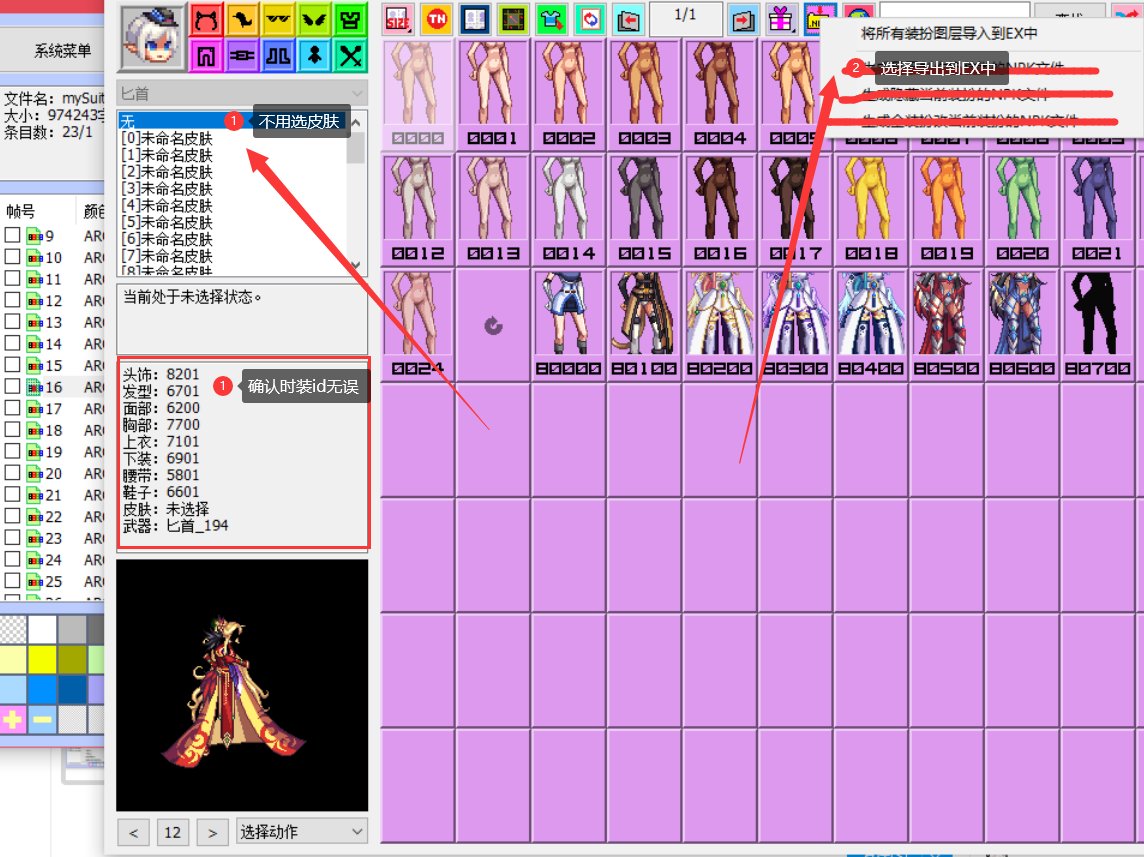Click the pink plus palette button
Image resolution: width=1144 pixels, height=857 pixels.
point(12,720)
